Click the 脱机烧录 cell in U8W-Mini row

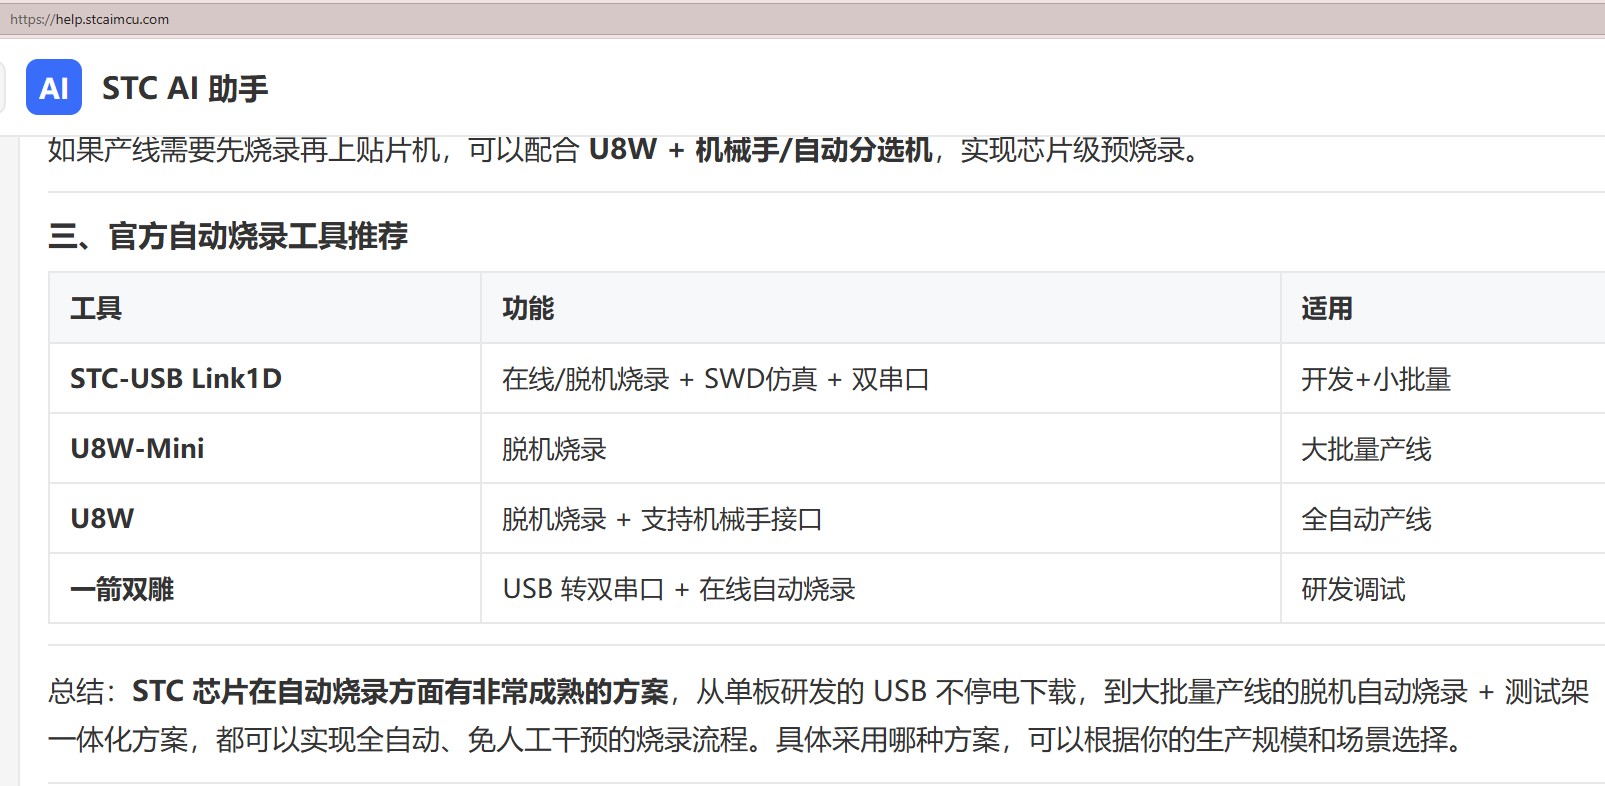[881, 449]
